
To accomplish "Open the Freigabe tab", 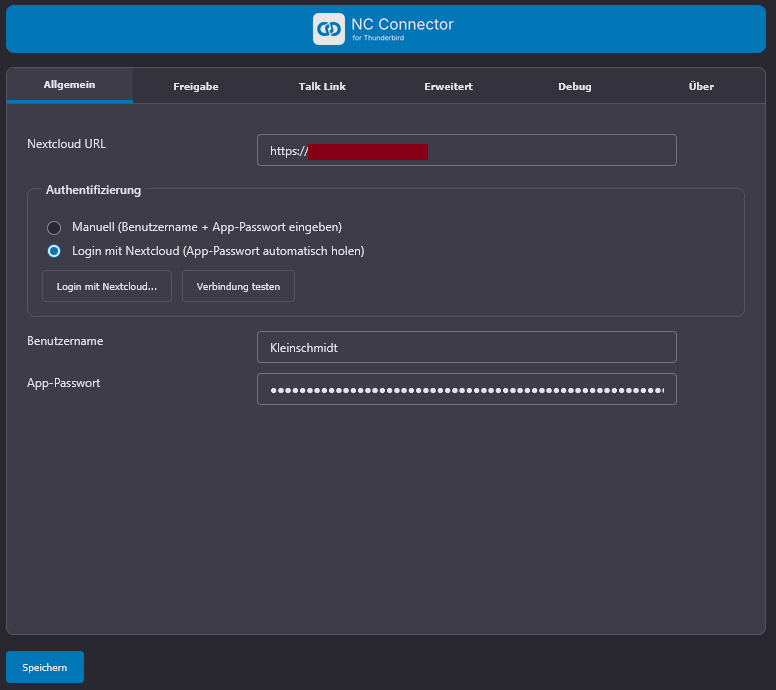I will point(195,86).
